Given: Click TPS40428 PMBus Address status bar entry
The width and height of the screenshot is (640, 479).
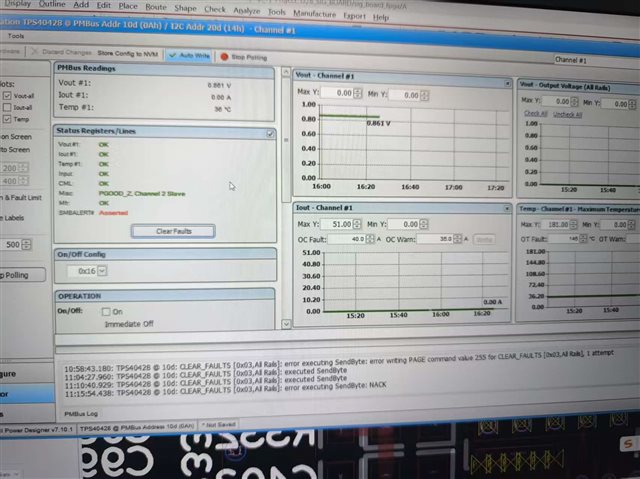Looking at the screenshot, I should (x=137, y=427).
